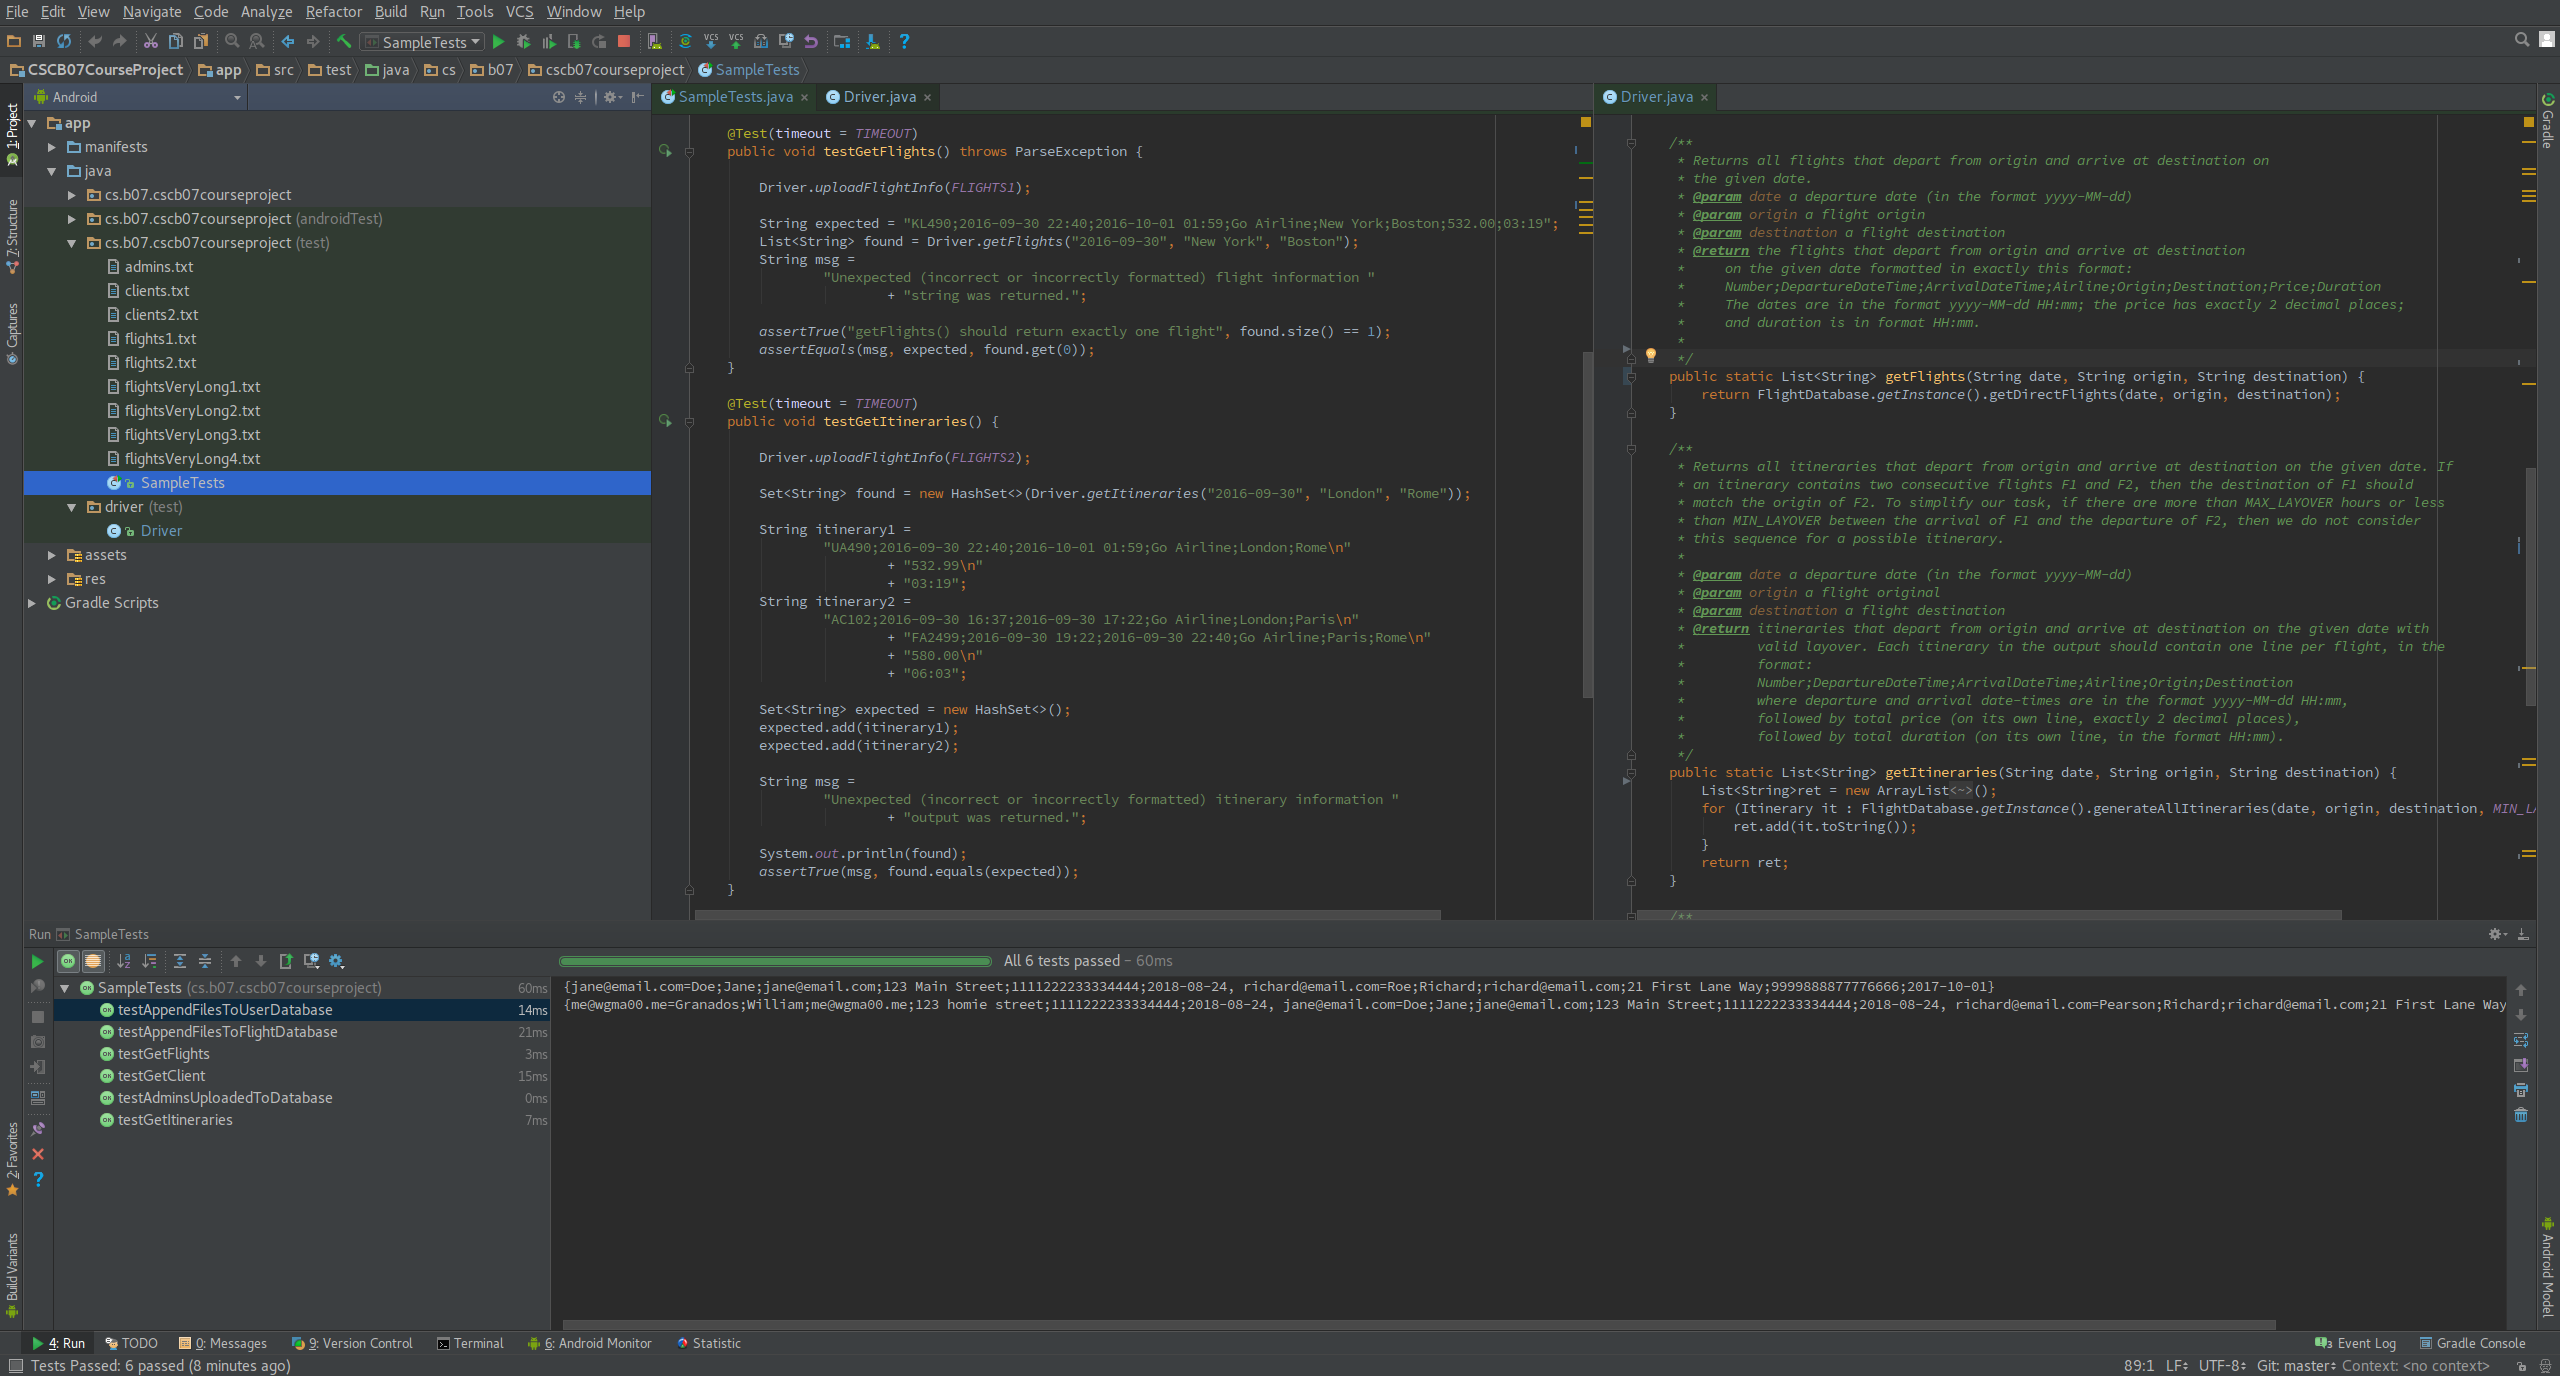The width and height of the screenshot is (2560, 1376).
Task: Toggle Show Passed tests OK button
Action: point(68,962)
